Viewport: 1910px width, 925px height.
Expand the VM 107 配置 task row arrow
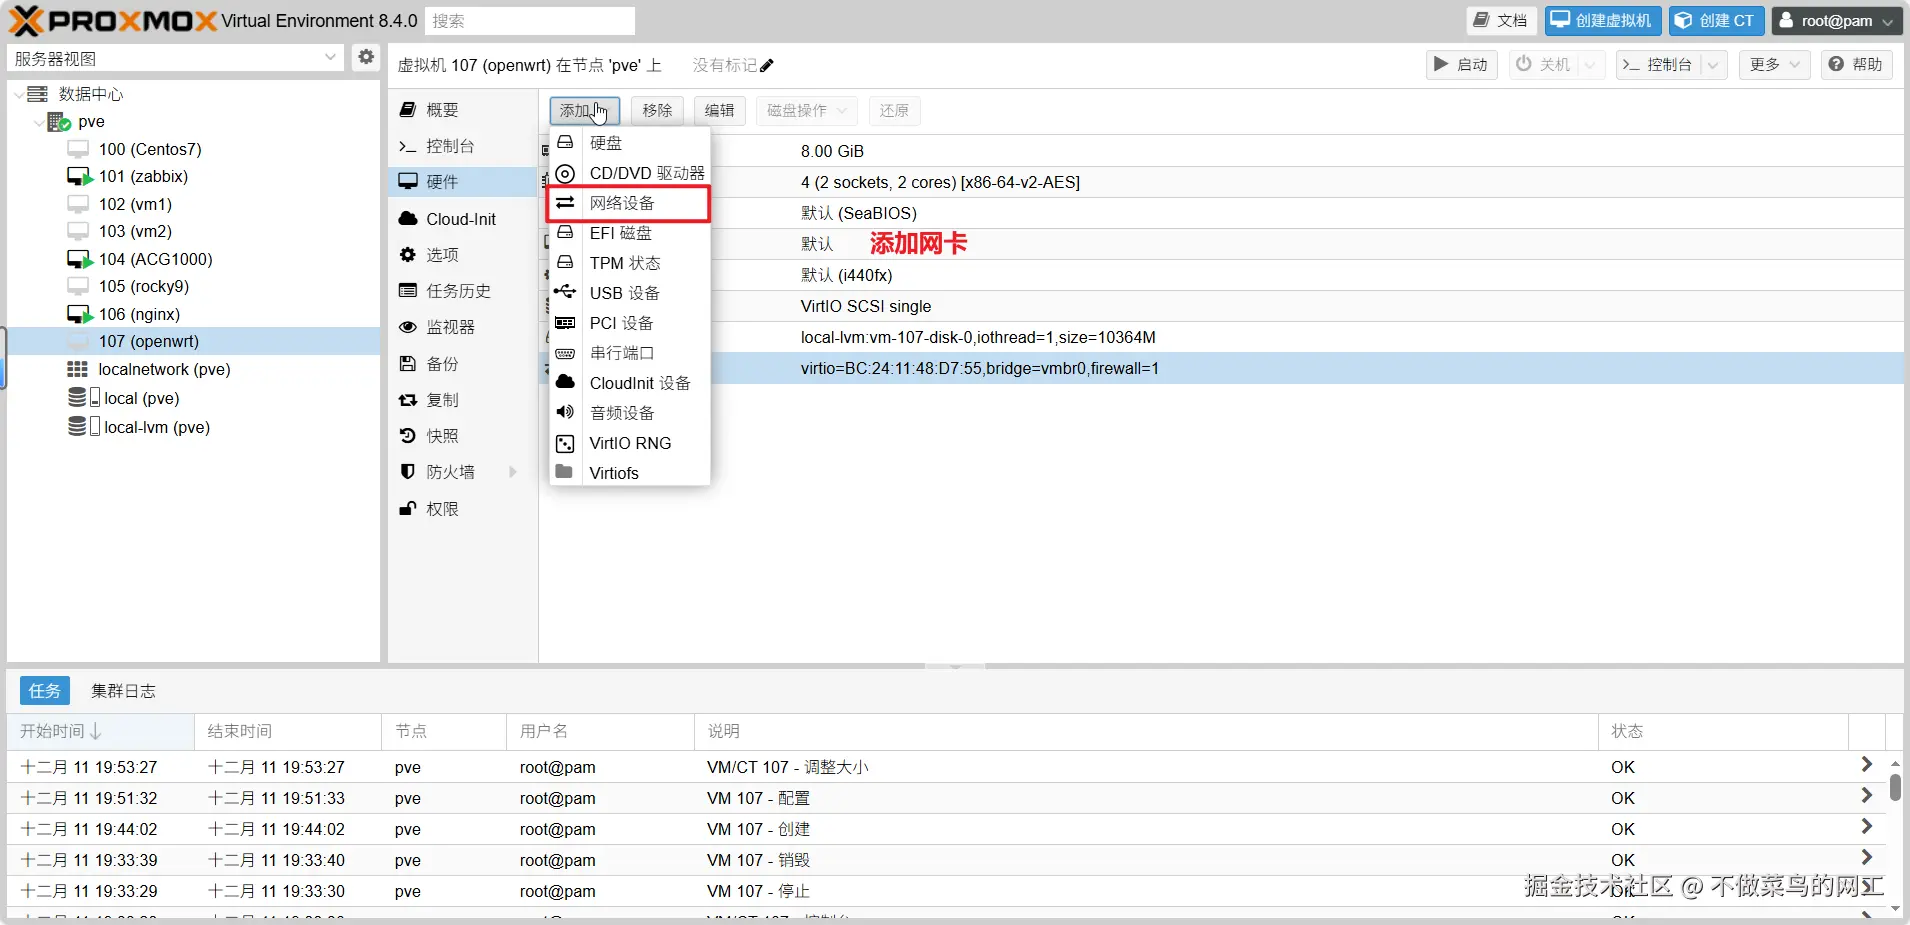coord(1866,796)
